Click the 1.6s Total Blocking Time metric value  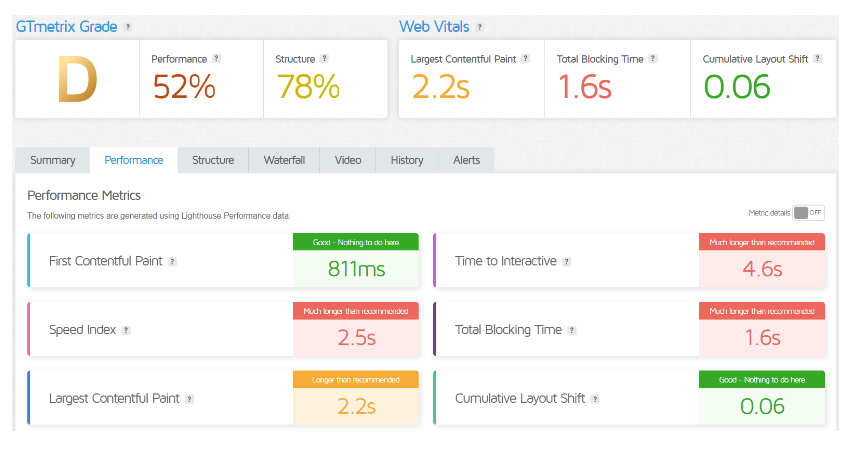(762, 337)
